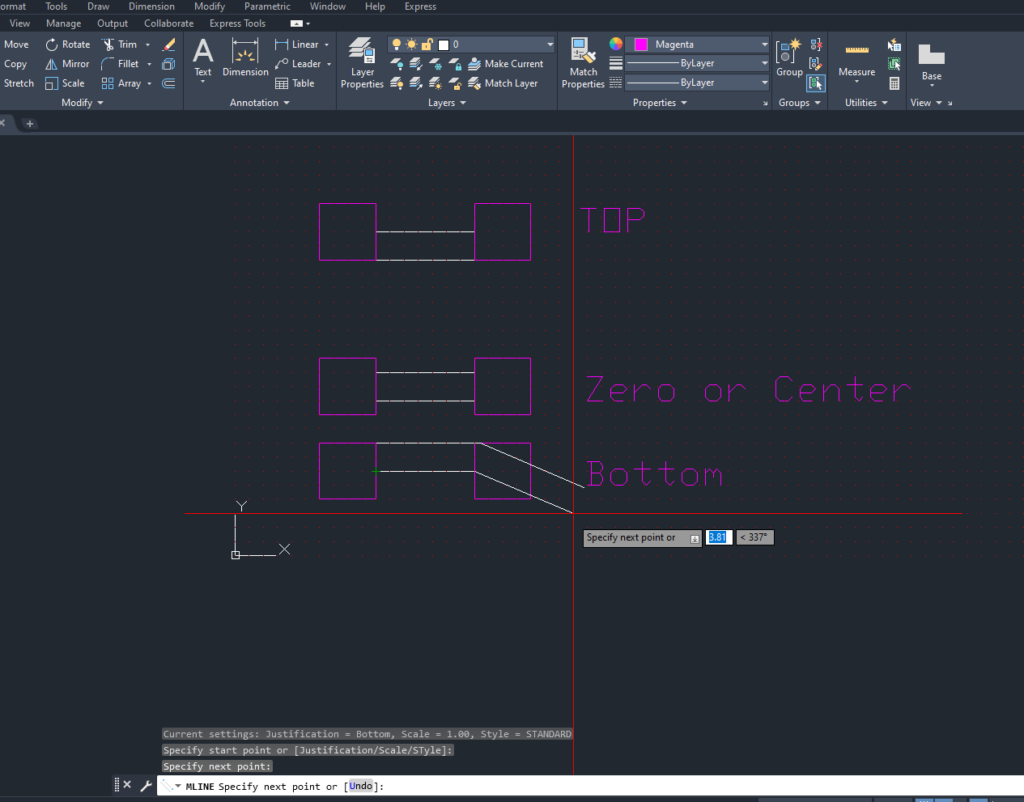Open the Parametric menu
The image size is (1024, 802).
click(x=266, y=7)
